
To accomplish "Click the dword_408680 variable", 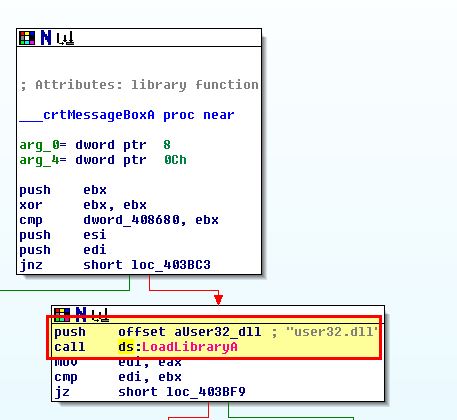I will 131,220.
